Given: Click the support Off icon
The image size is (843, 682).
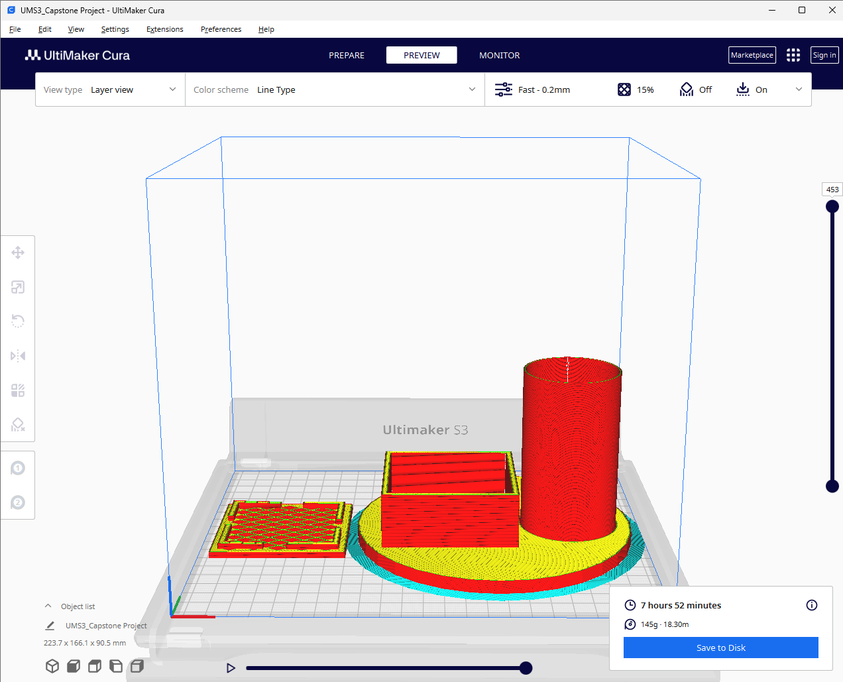Looking at the screenshot, I should [x=687, y=90].
